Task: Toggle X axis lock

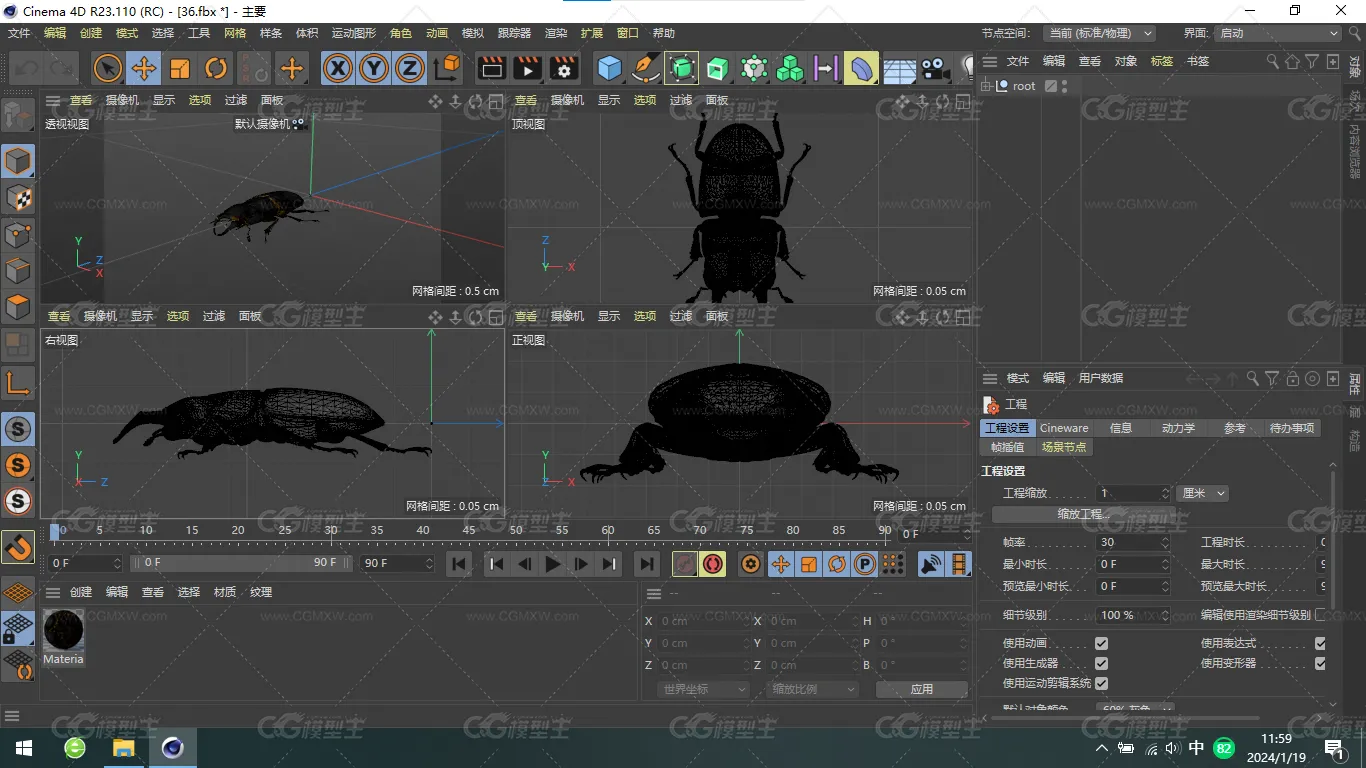Action: click(x=338, y=68)
